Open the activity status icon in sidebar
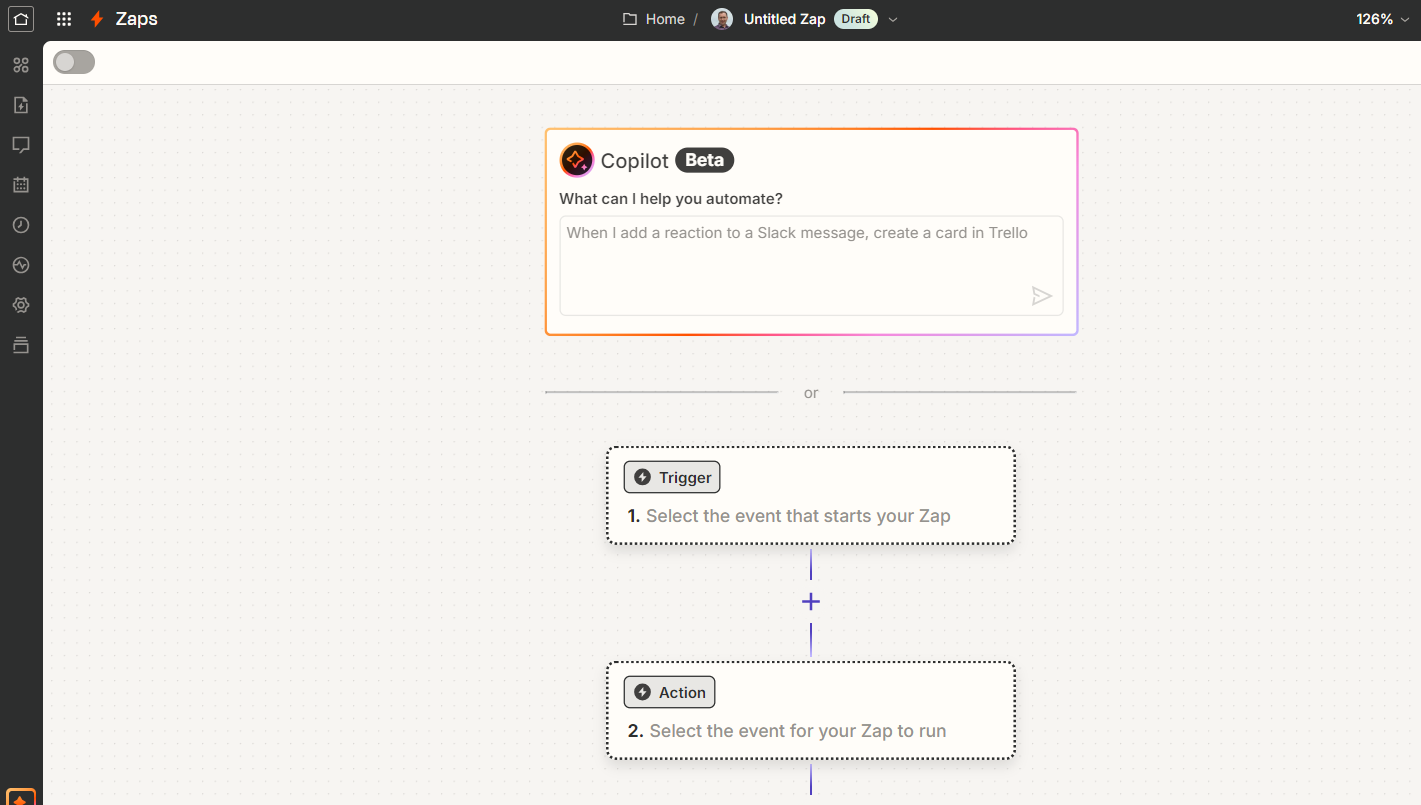The image size is (1421, 805). pyautogui.click(x=21, y=265)
